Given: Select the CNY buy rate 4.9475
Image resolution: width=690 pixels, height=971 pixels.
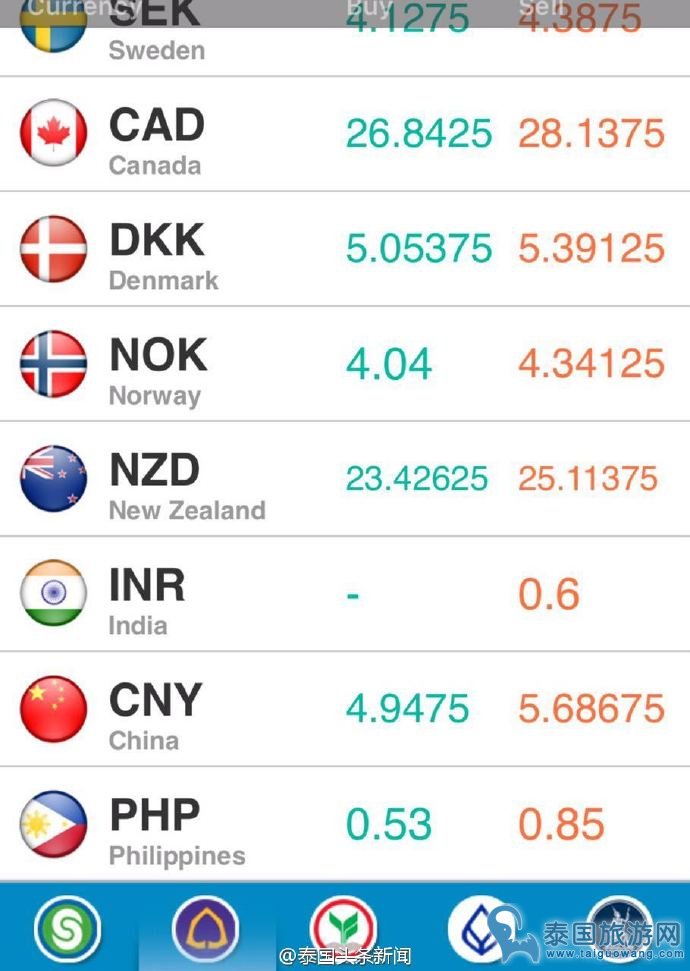Looking at the screenshot, I should point(408,708).
